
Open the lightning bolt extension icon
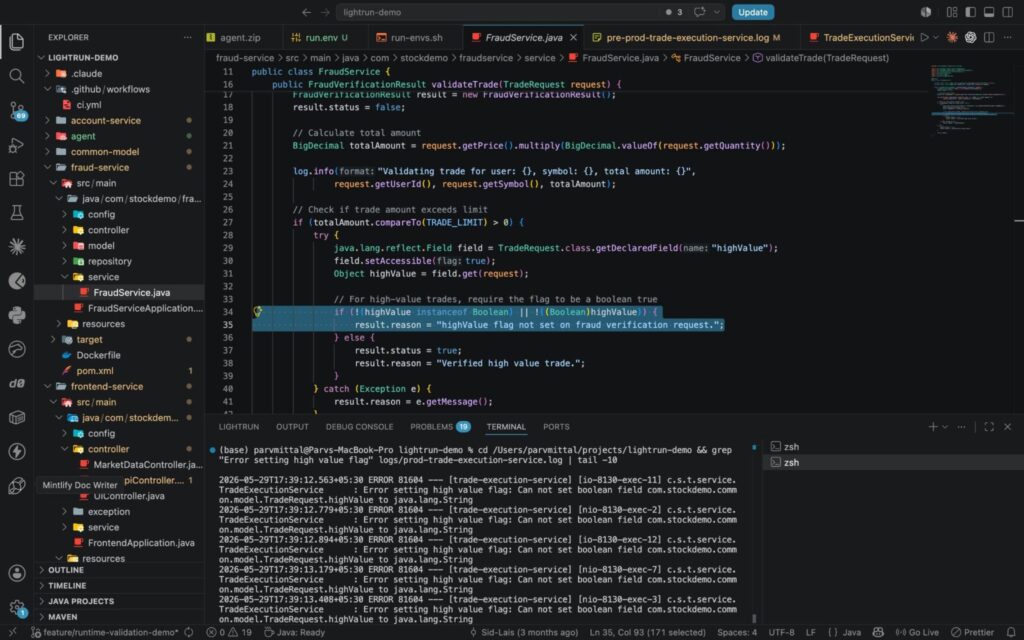17,451
